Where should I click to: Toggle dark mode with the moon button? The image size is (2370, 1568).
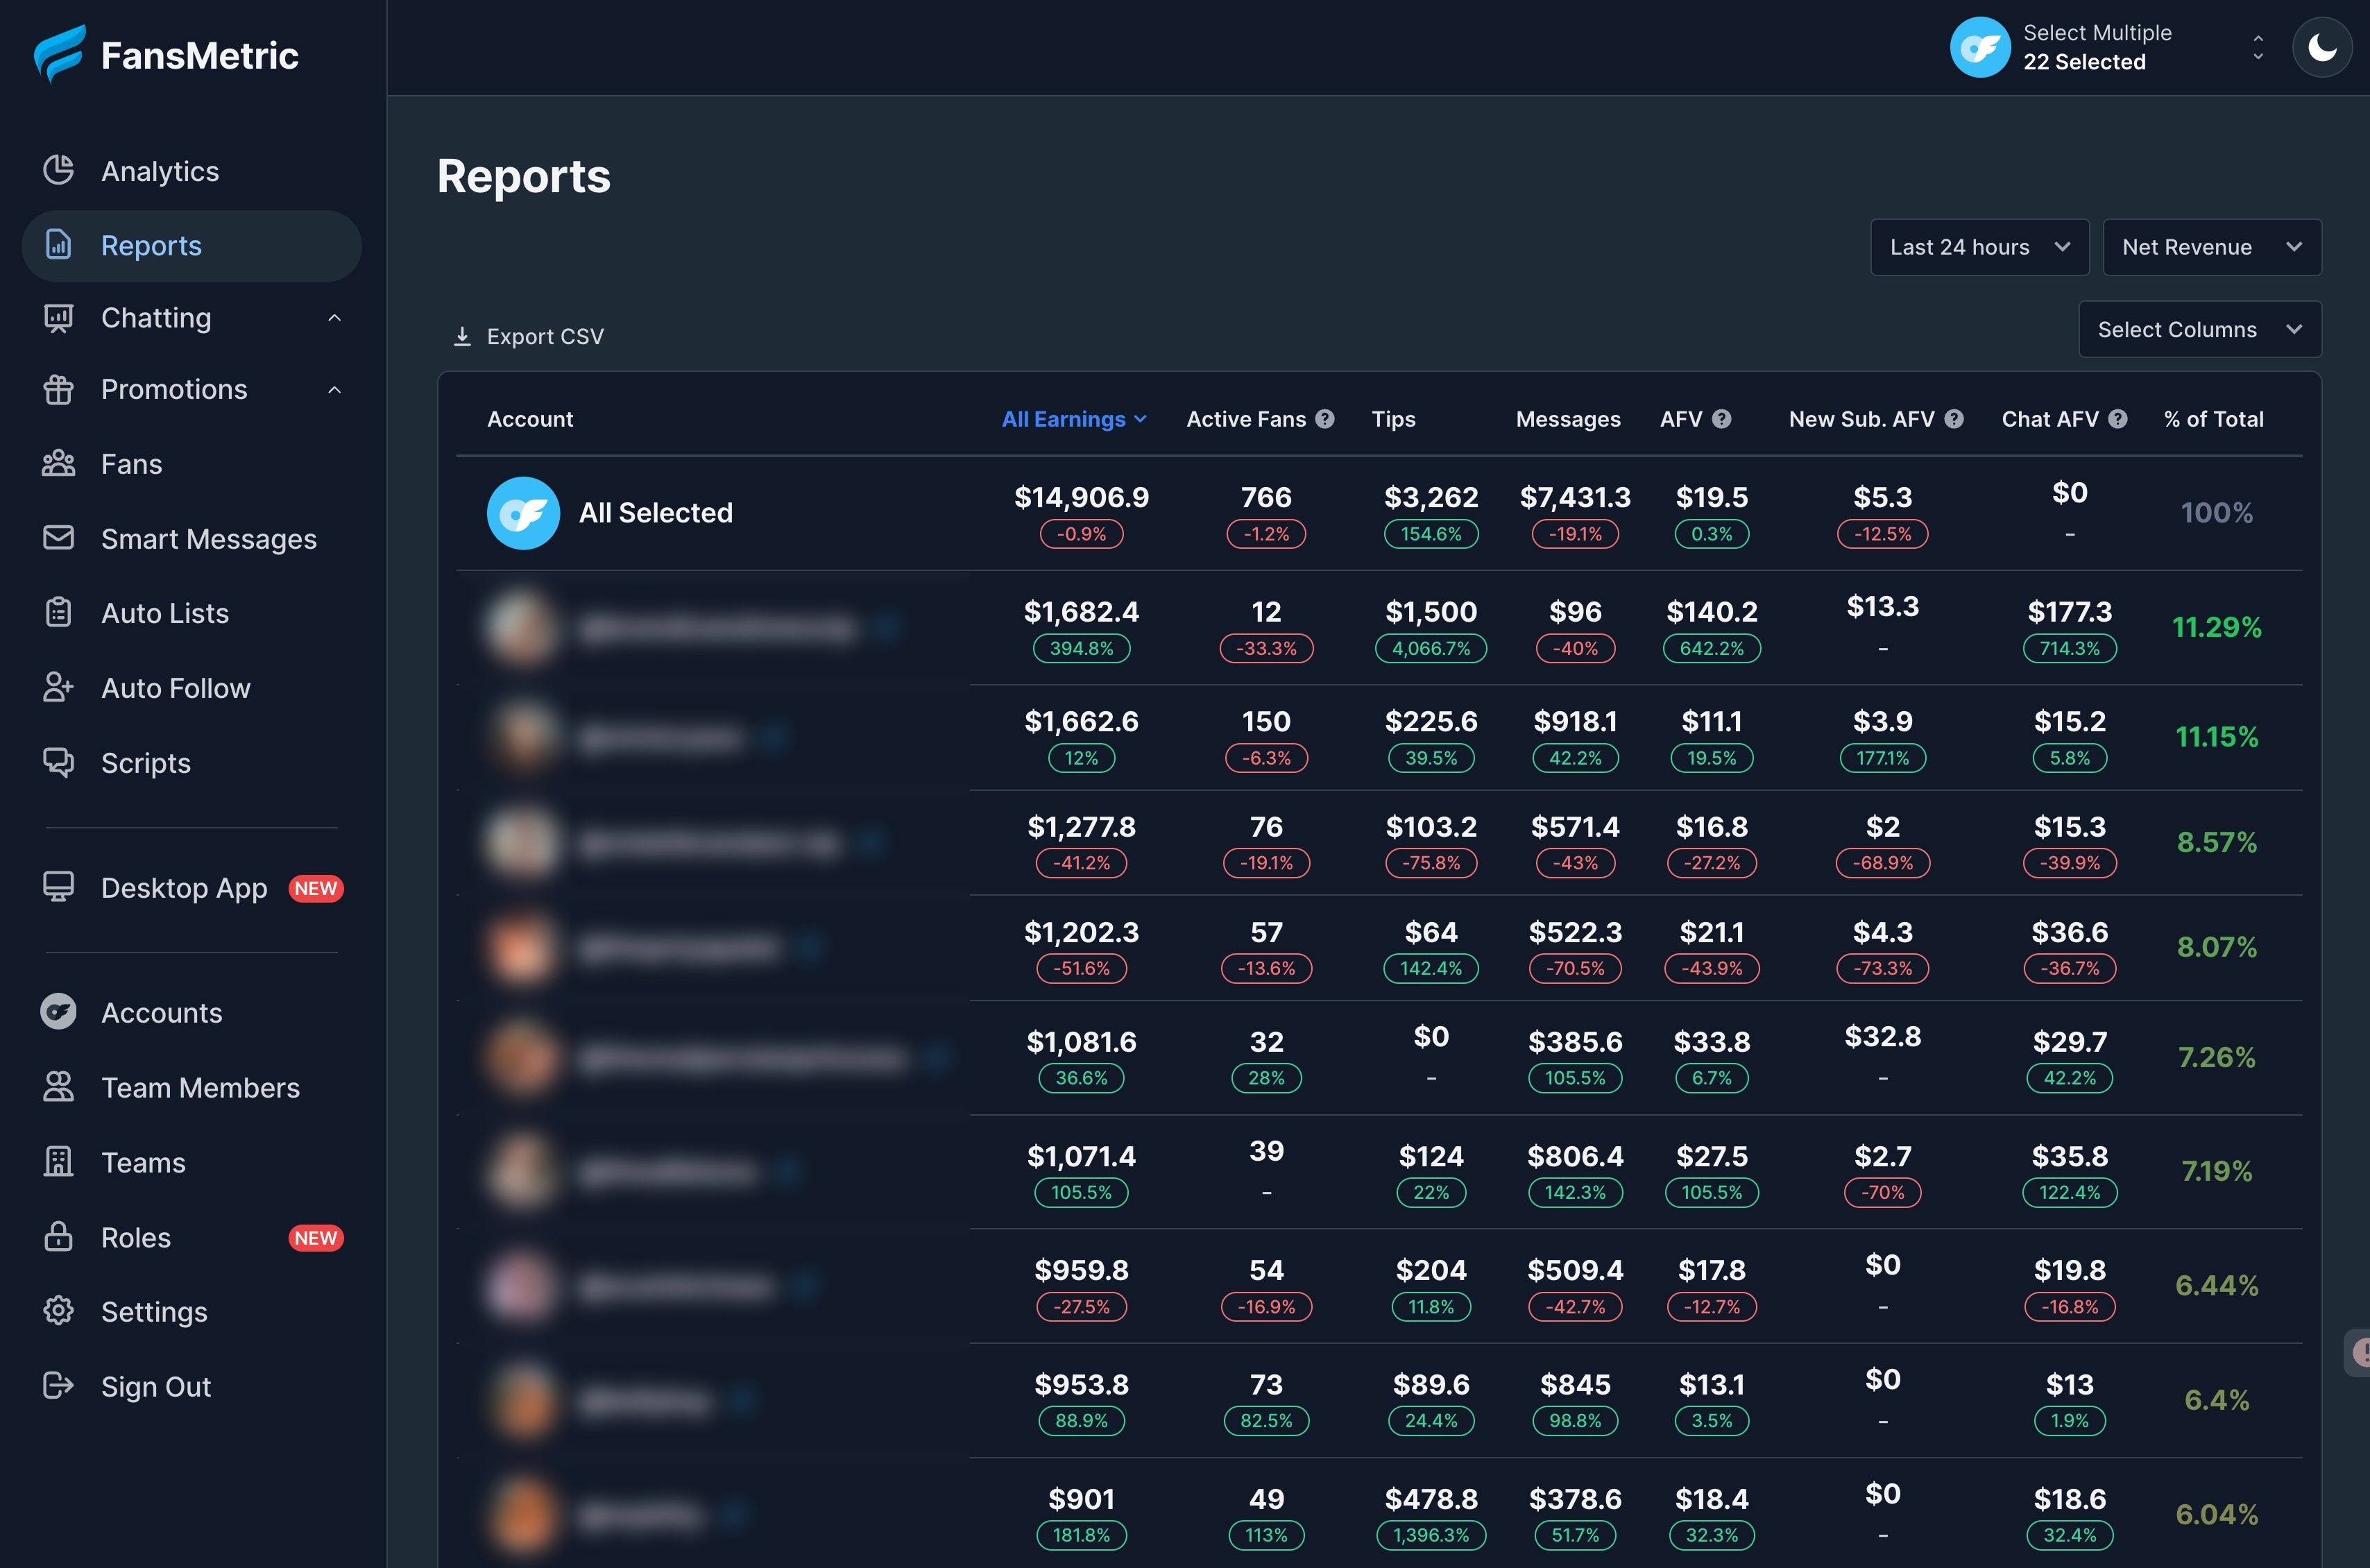pos(2322,47)
